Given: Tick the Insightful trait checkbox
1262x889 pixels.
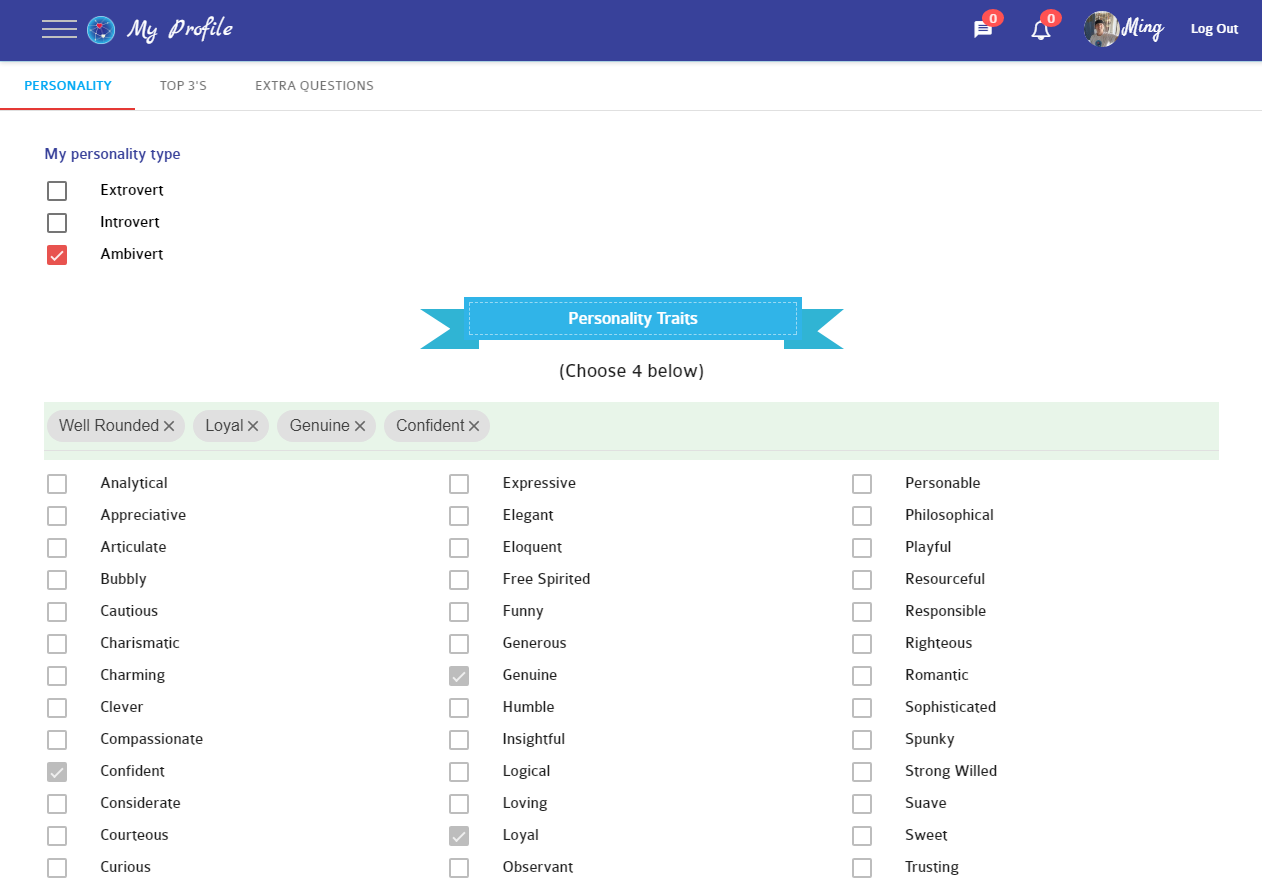Looking at the screenshot, I should pyautogui.click(x=459, y=740).
